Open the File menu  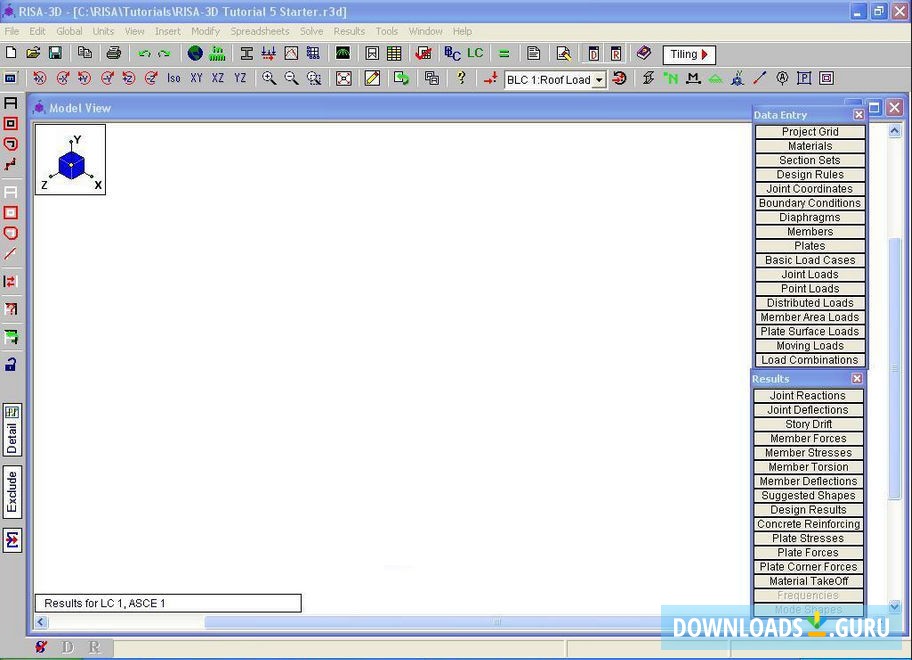coord(12,31)
